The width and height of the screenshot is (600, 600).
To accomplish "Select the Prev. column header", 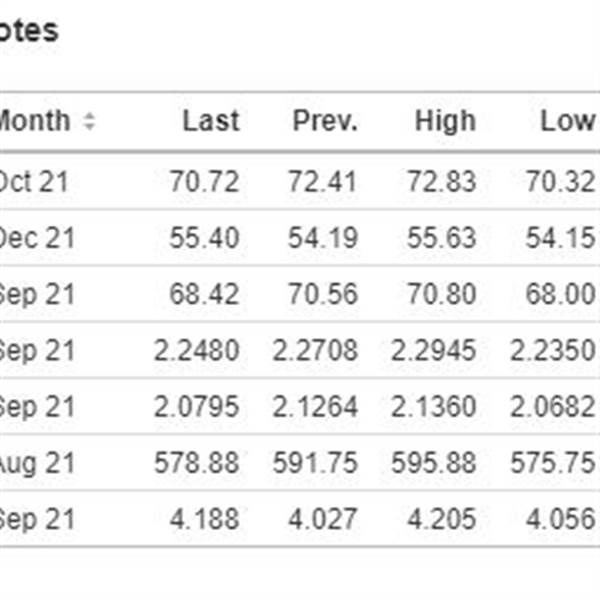I will click(x=324, y=121).
